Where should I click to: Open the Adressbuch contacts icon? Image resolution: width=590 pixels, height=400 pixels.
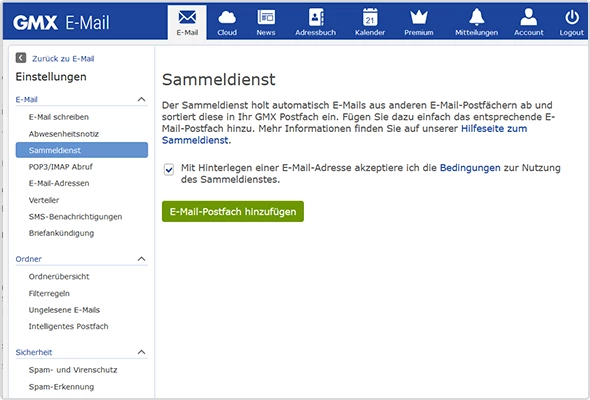tap(316, 17)
